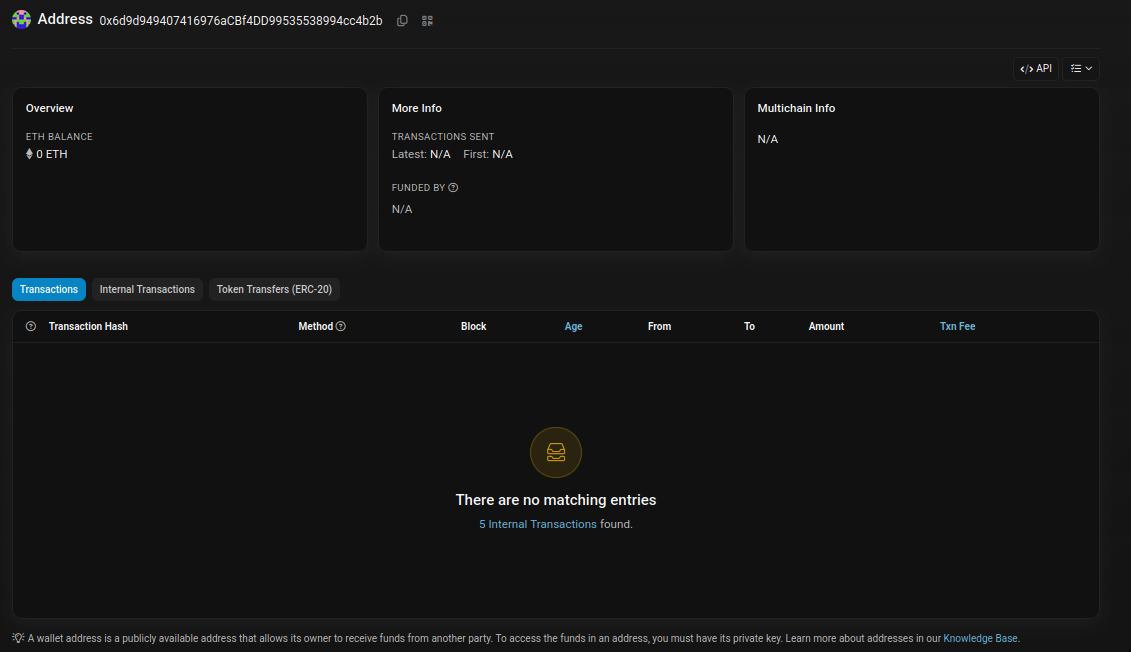Open the Knowledge Base link
The height and width of the screenshot is (652, 1131).
coord(980,638)
